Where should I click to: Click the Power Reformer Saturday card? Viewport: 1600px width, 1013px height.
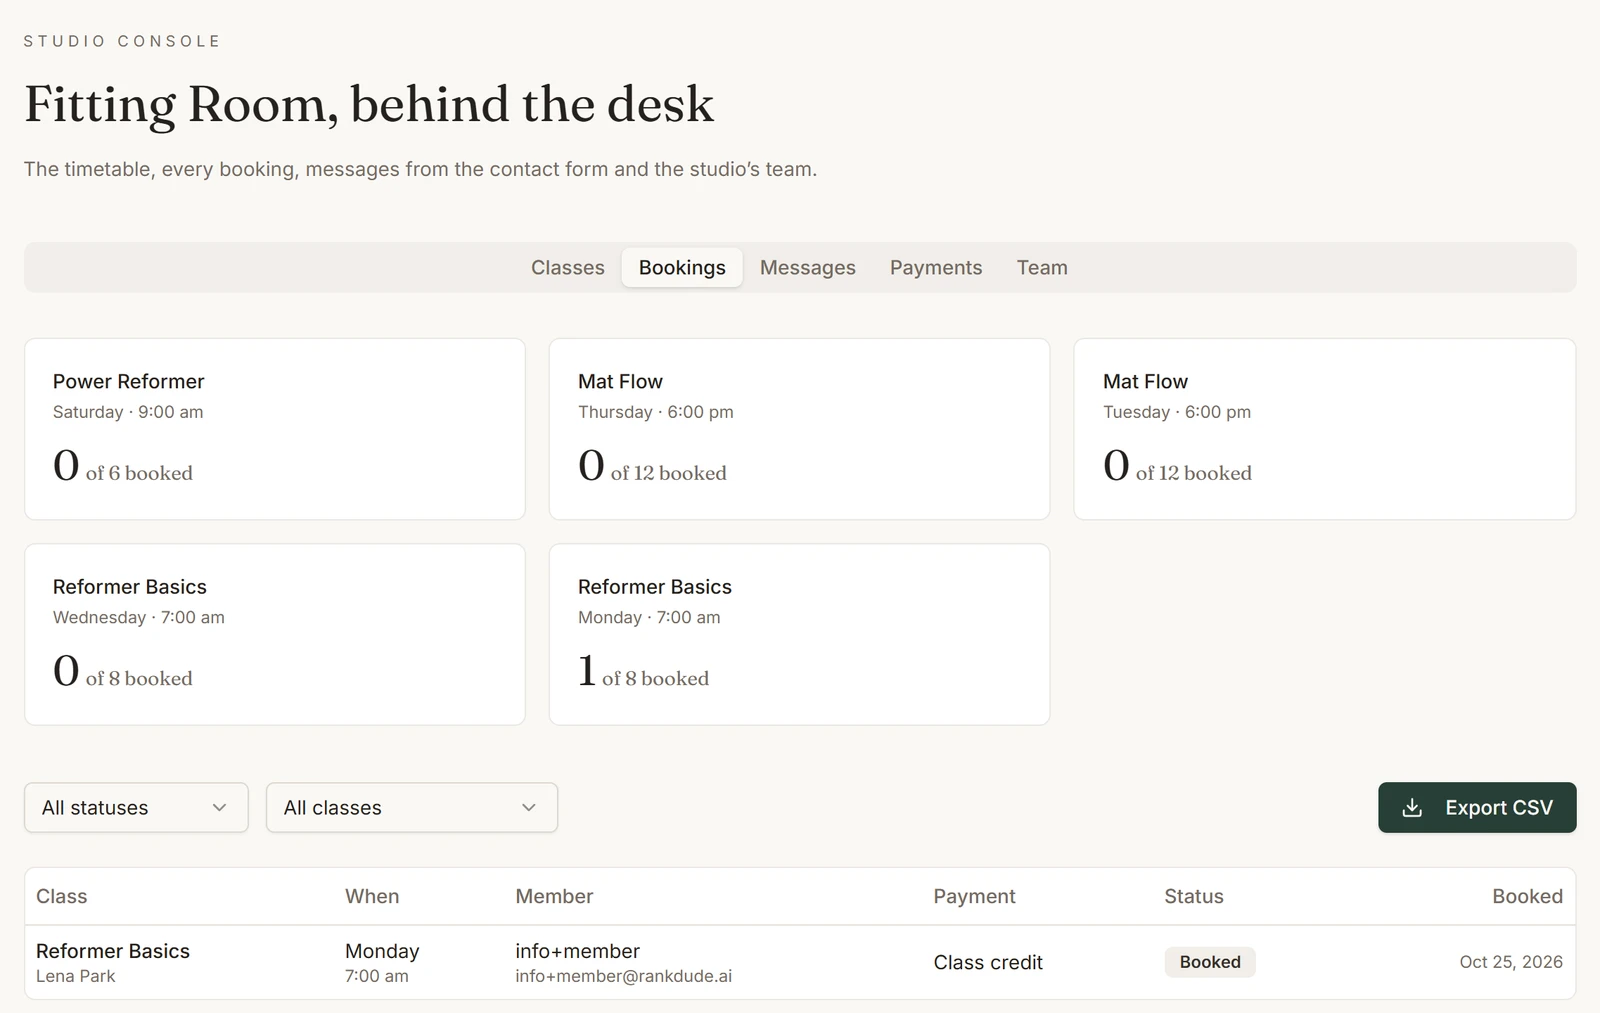tap(275, 429)
